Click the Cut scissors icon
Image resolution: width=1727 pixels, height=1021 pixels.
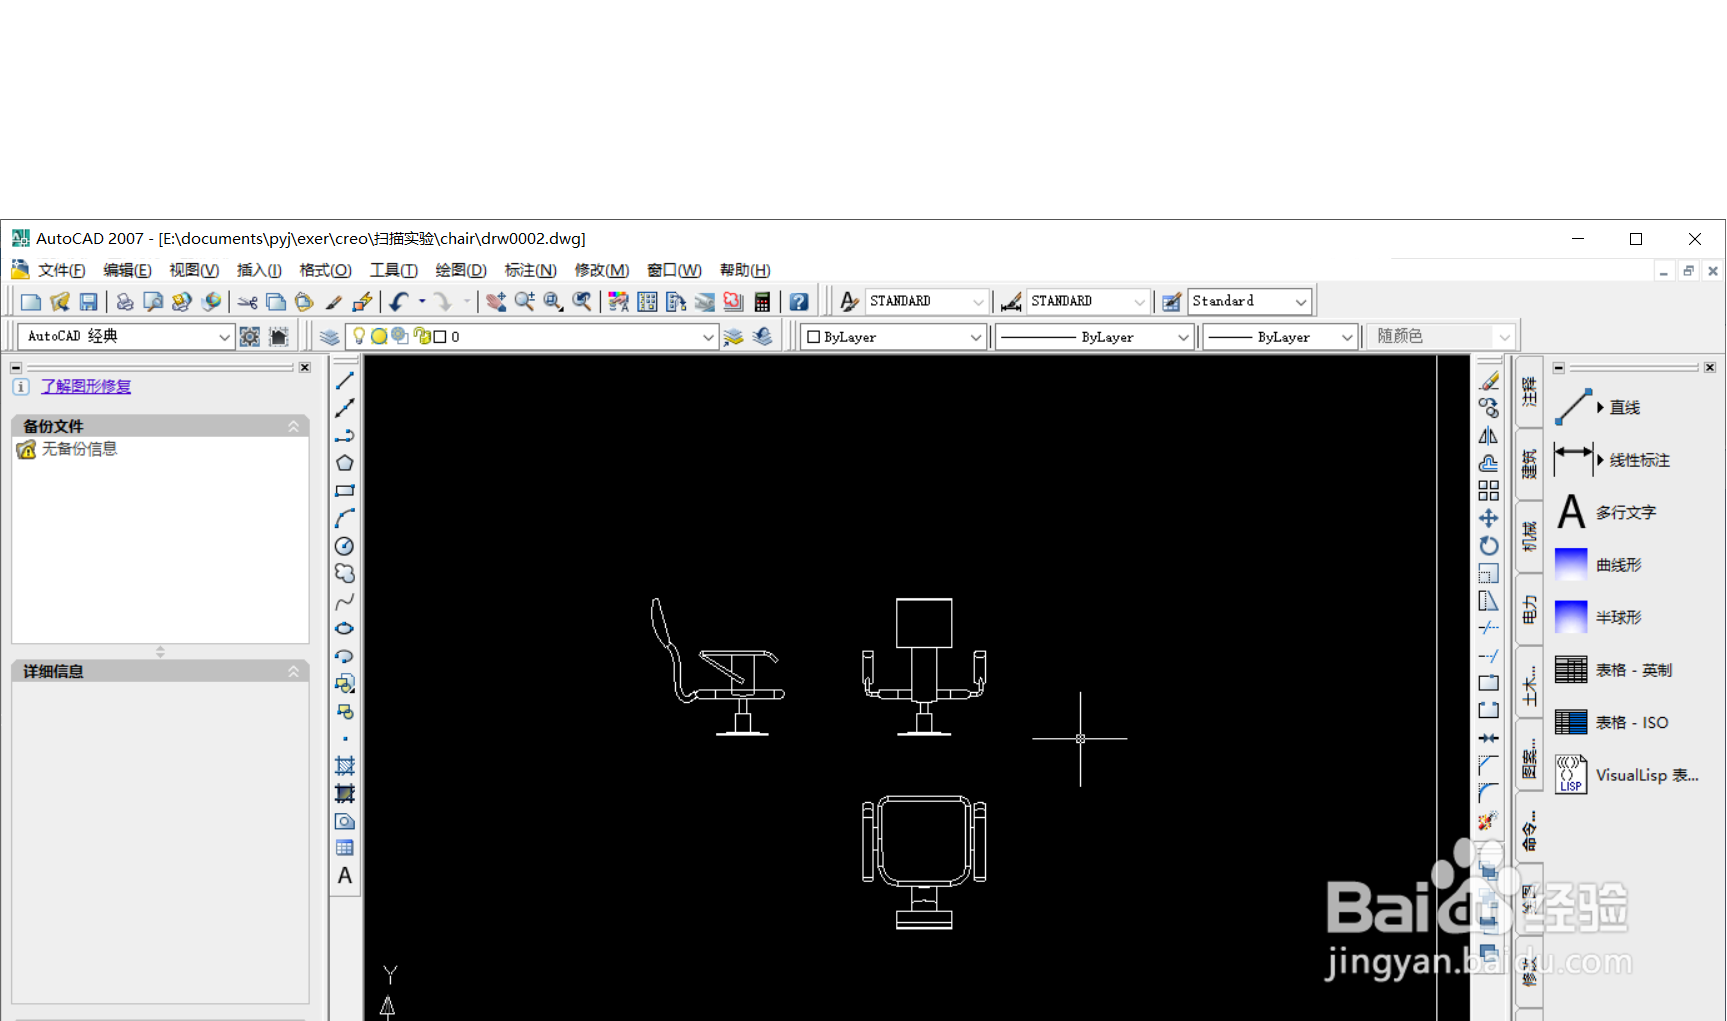click(247, 301)
